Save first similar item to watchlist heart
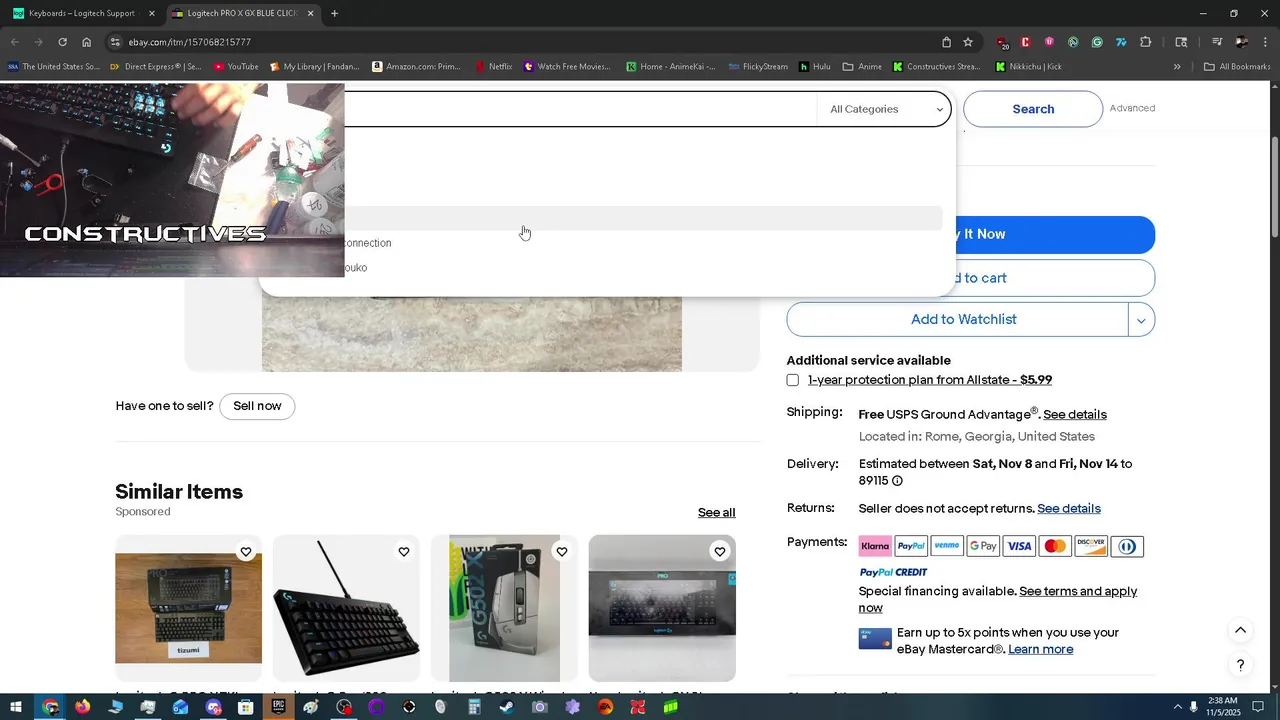 coord(245,552)
